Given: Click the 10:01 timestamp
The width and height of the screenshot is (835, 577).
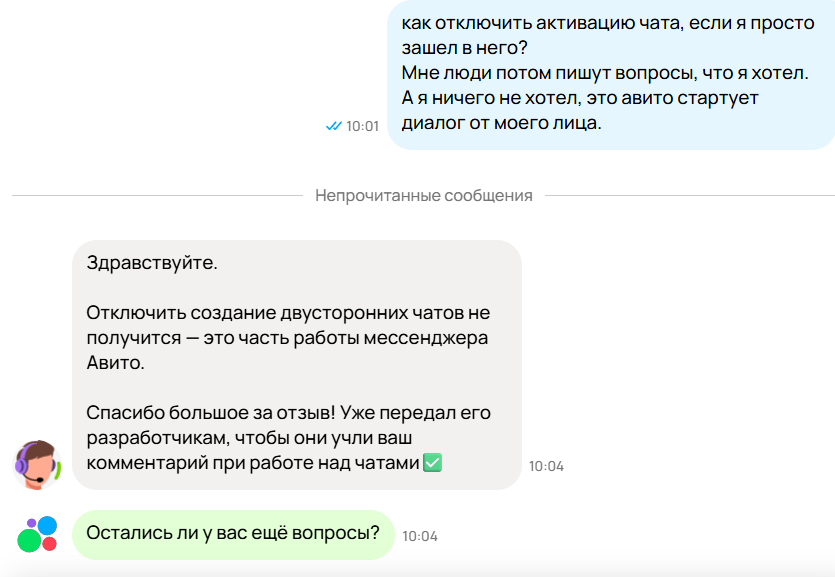Looking at the screenshot, I should click(x=362, y=126).
